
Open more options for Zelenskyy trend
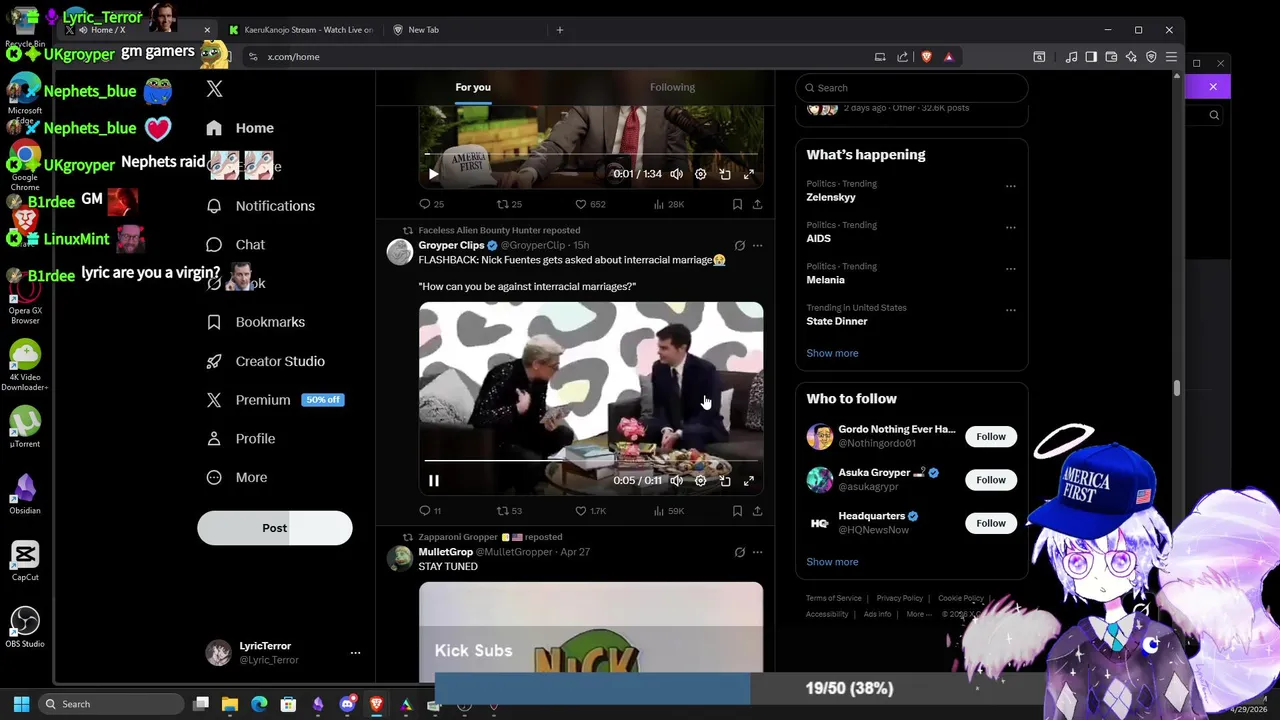[x=1010, y=186]
